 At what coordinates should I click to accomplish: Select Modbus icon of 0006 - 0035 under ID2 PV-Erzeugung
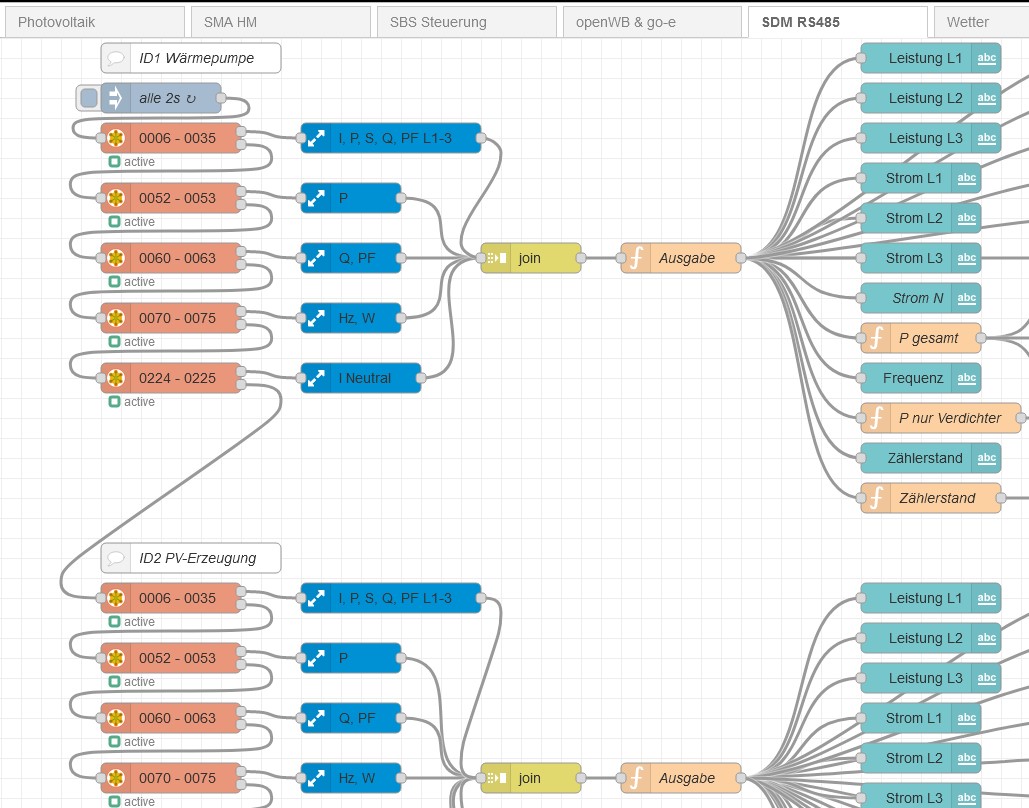[116, 598]
